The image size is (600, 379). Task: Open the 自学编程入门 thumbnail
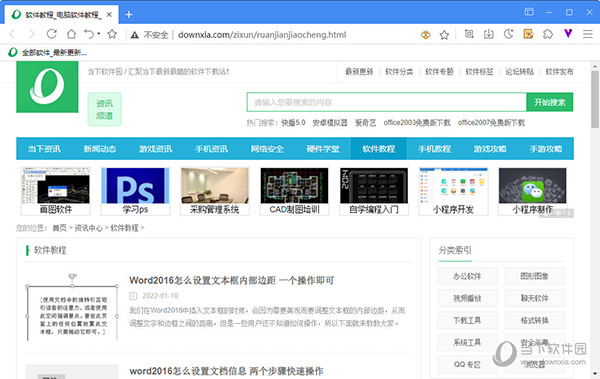[374, 191]
